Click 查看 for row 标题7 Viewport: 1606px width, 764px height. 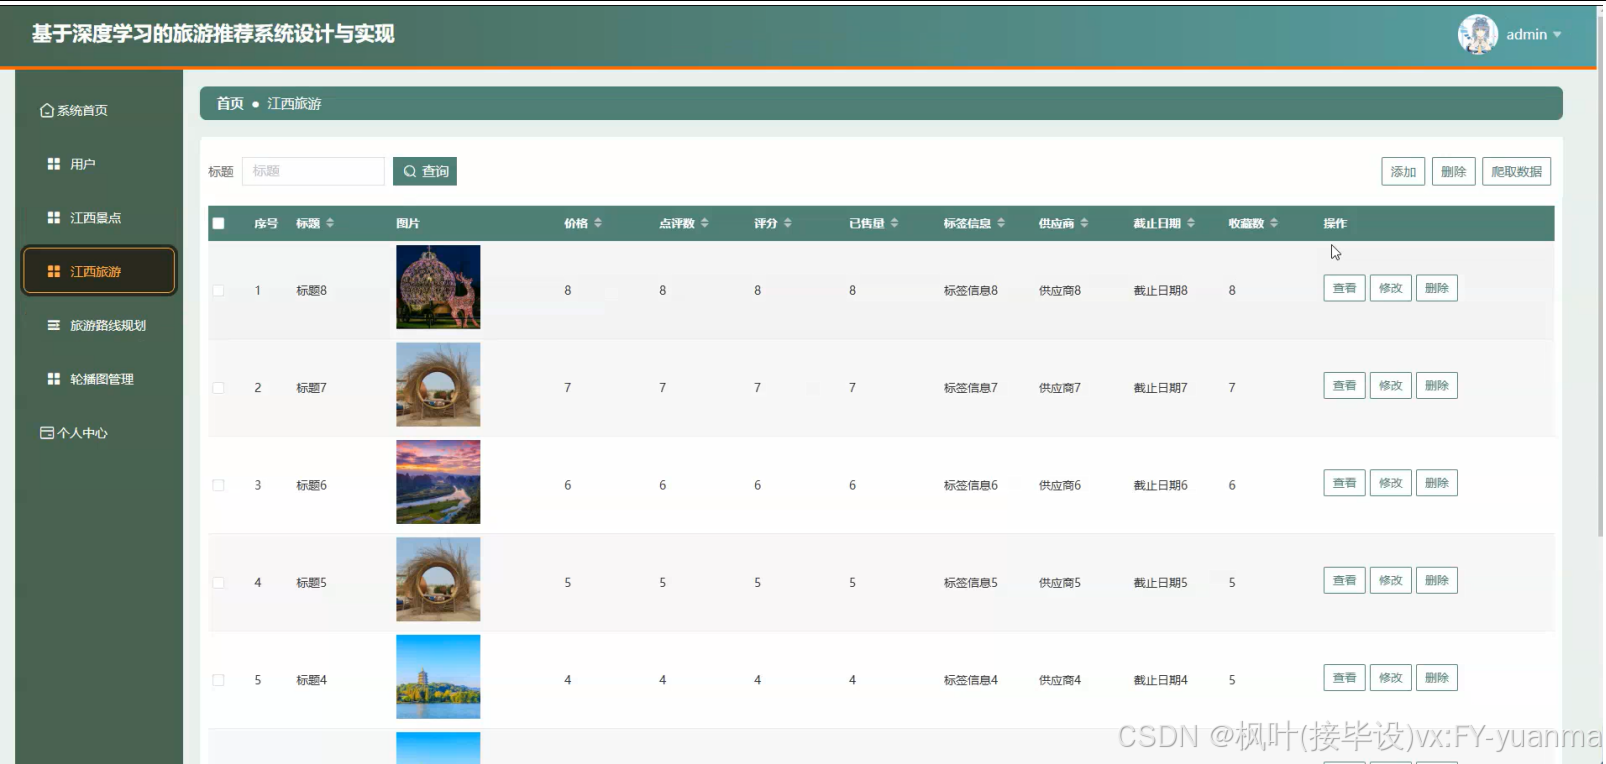tap(1344, 386)
